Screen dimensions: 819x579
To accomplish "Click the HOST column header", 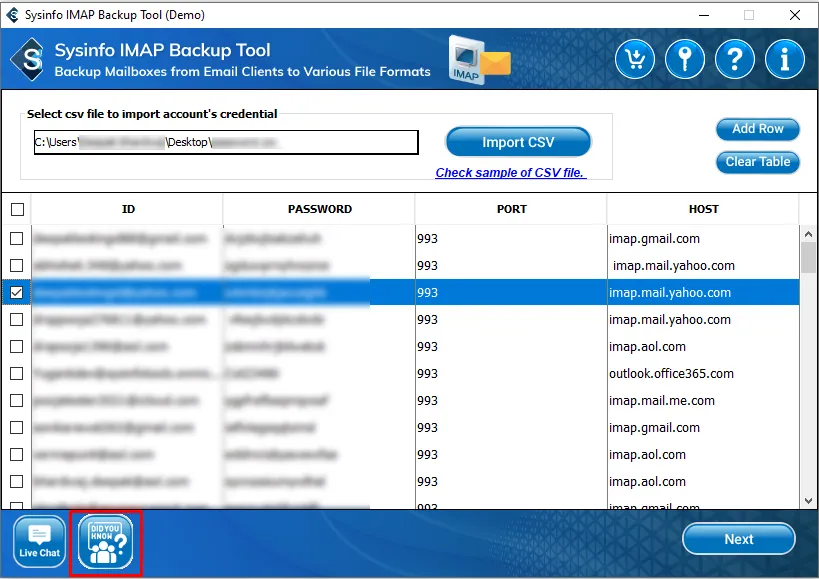I will click(x=703, y=210).
